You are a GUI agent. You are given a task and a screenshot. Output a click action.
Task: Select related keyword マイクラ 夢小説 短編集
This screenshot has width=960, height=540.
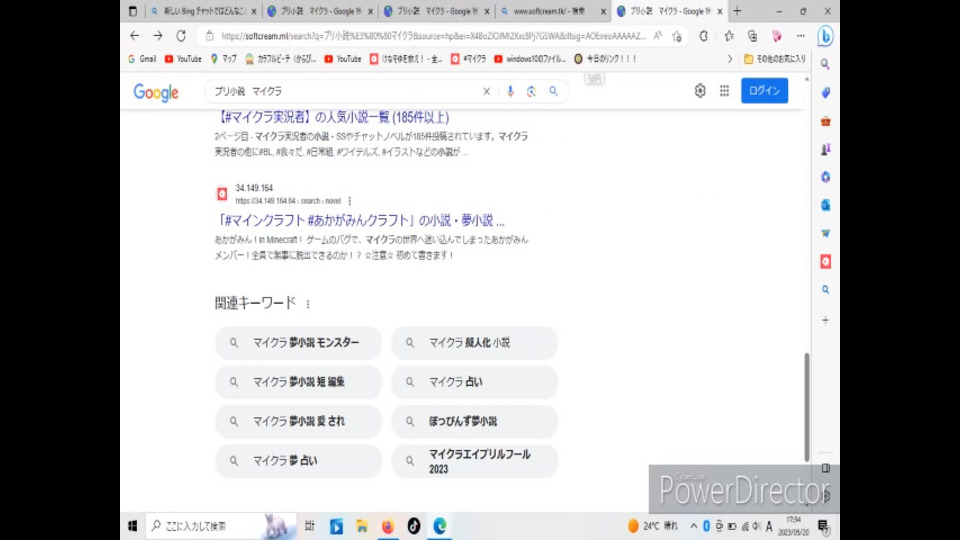[298, 382]
